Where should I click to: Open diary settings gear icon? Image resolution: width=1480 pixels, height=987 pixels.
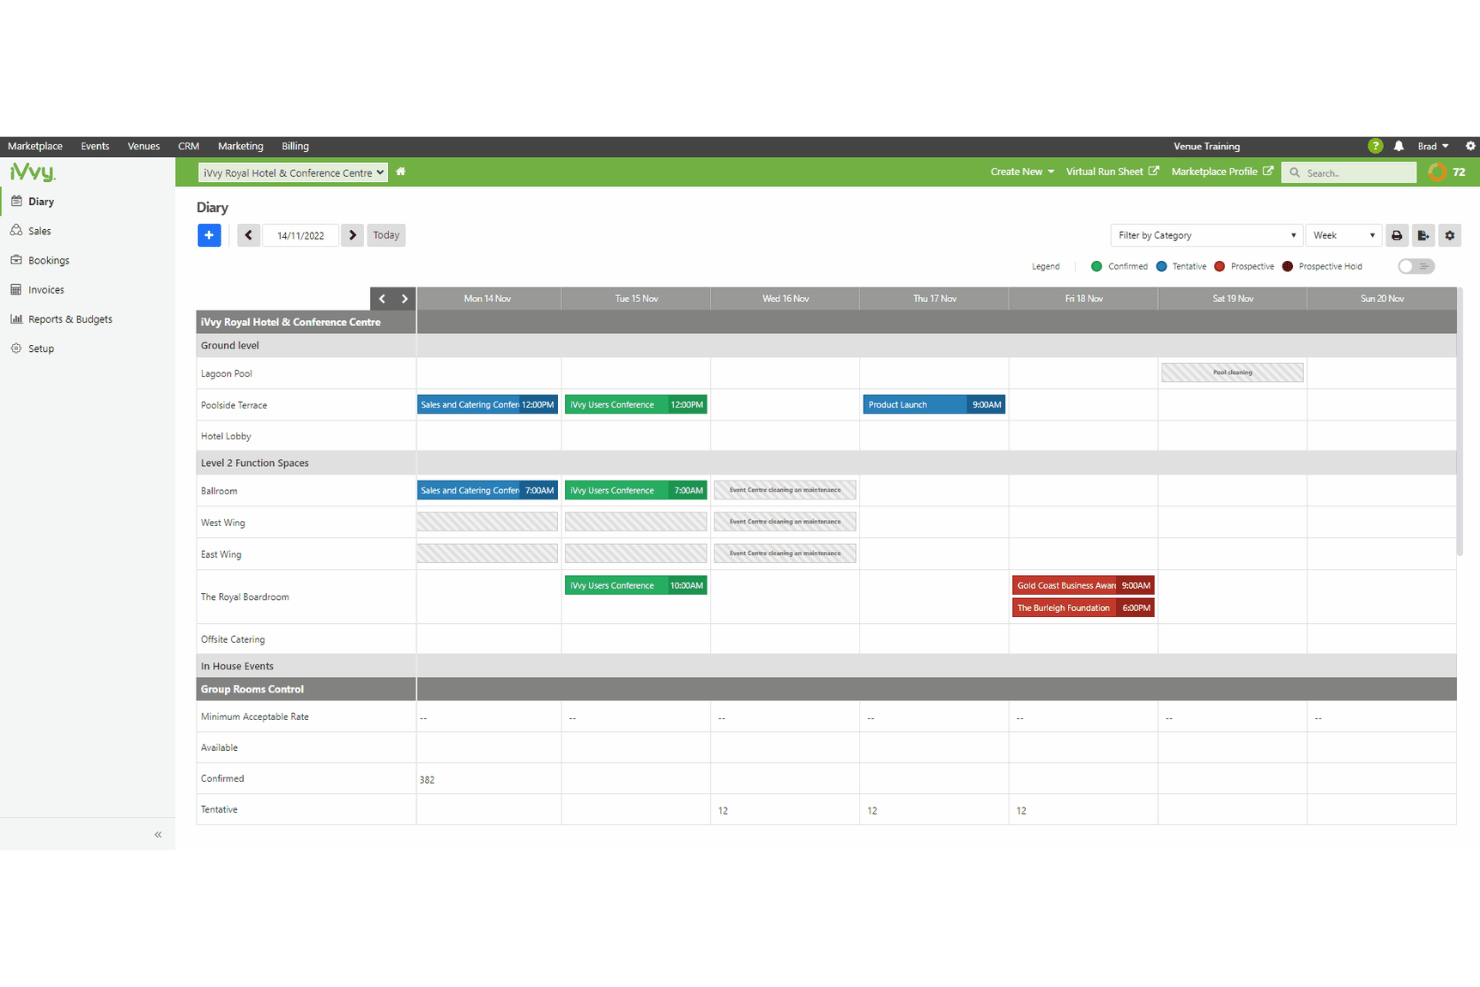(1450, 235)
